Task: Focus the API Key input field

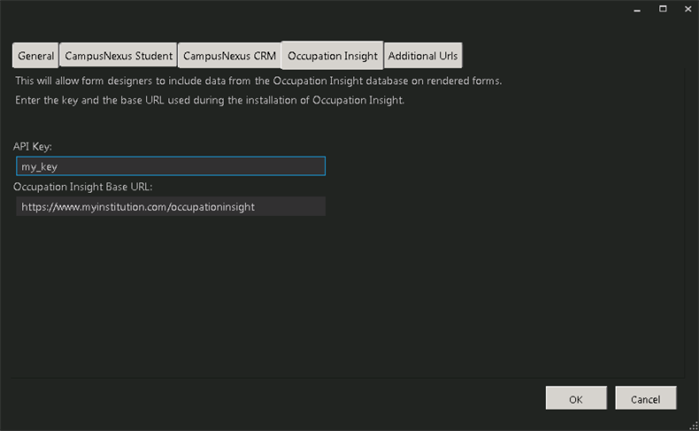Action: 171,166
